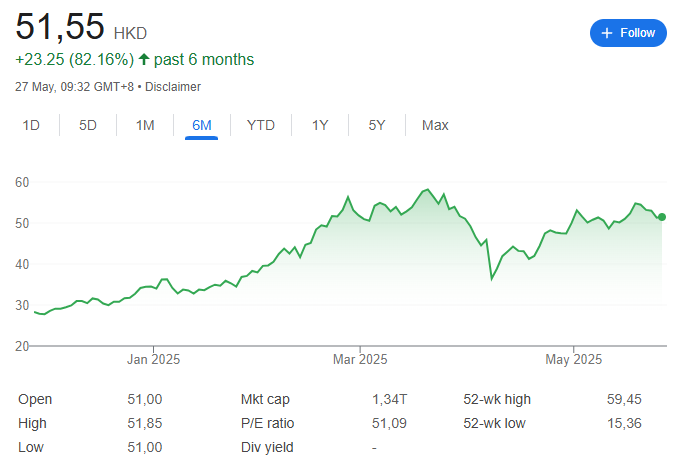This screenshot has width=684, height=470.
Task: Click the 52-wk high value 59,45
Action: 624,399
